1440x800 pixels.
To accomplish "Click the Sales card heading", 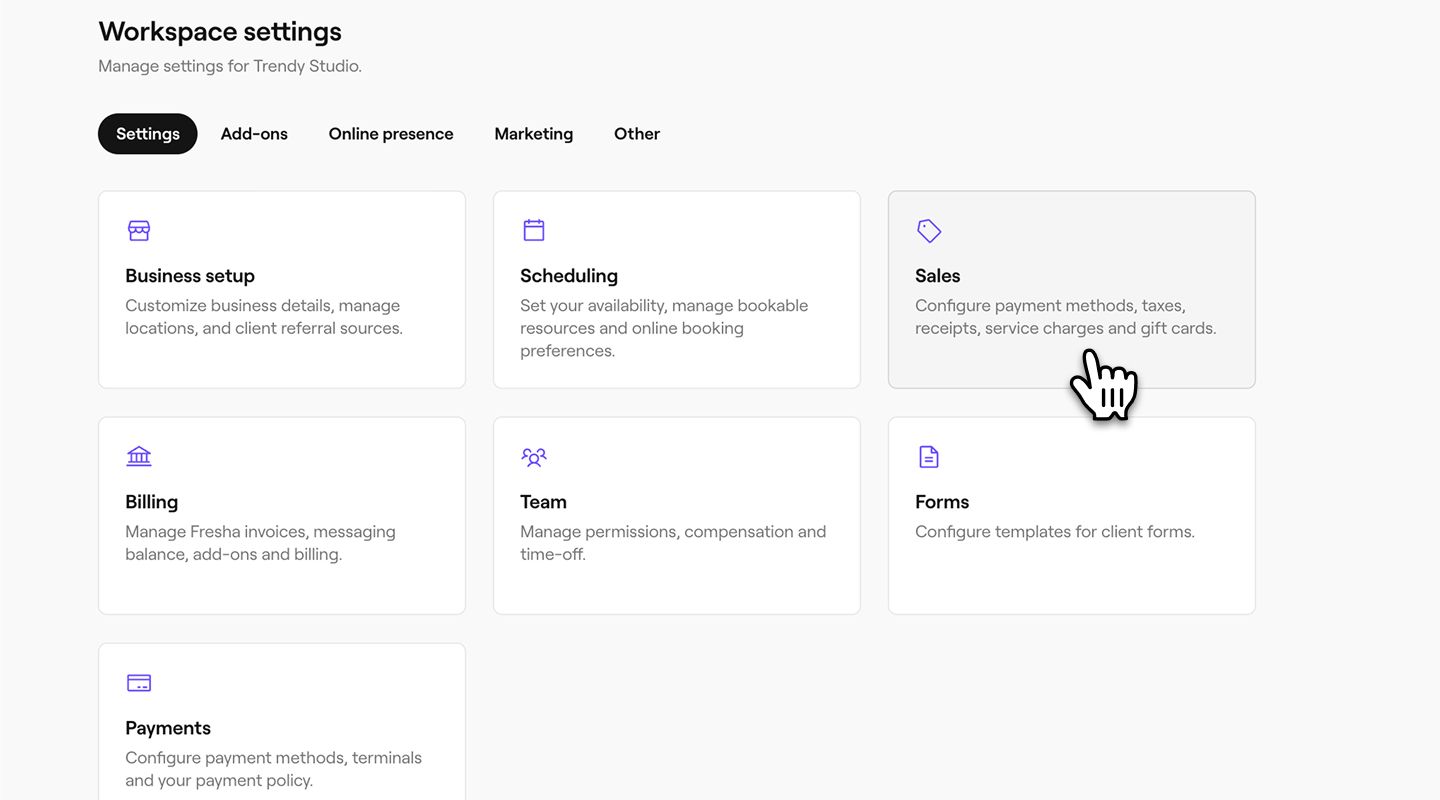I will coord(937,276).
